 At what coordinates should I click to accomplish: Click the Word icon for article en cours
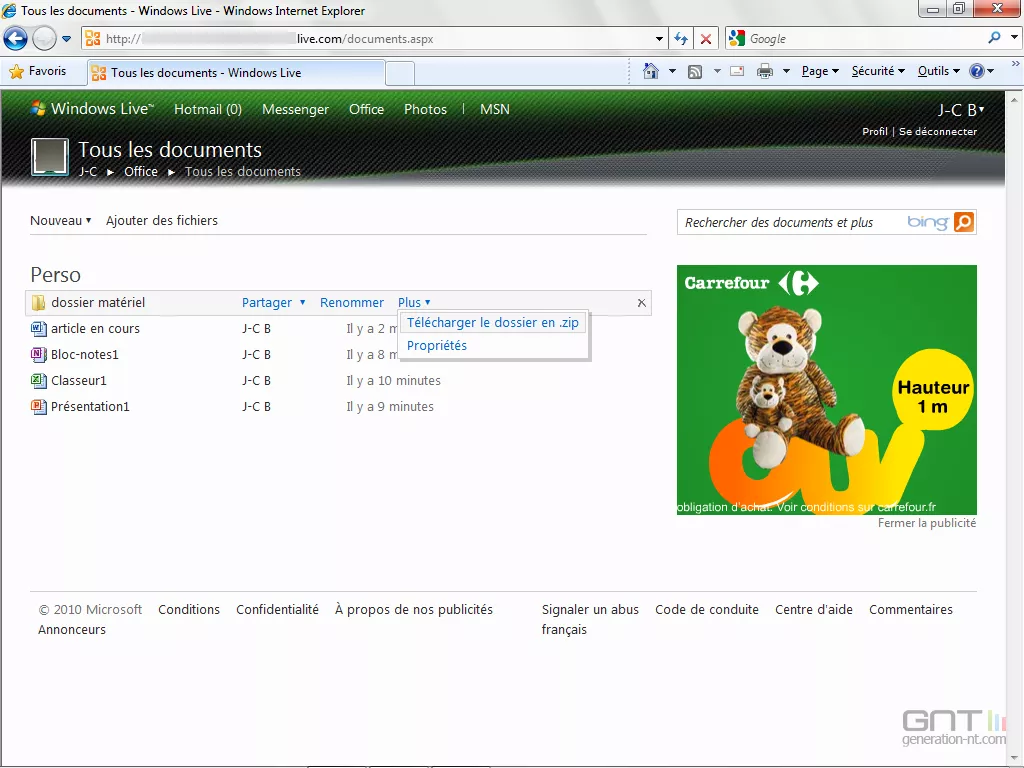point(39,328)
